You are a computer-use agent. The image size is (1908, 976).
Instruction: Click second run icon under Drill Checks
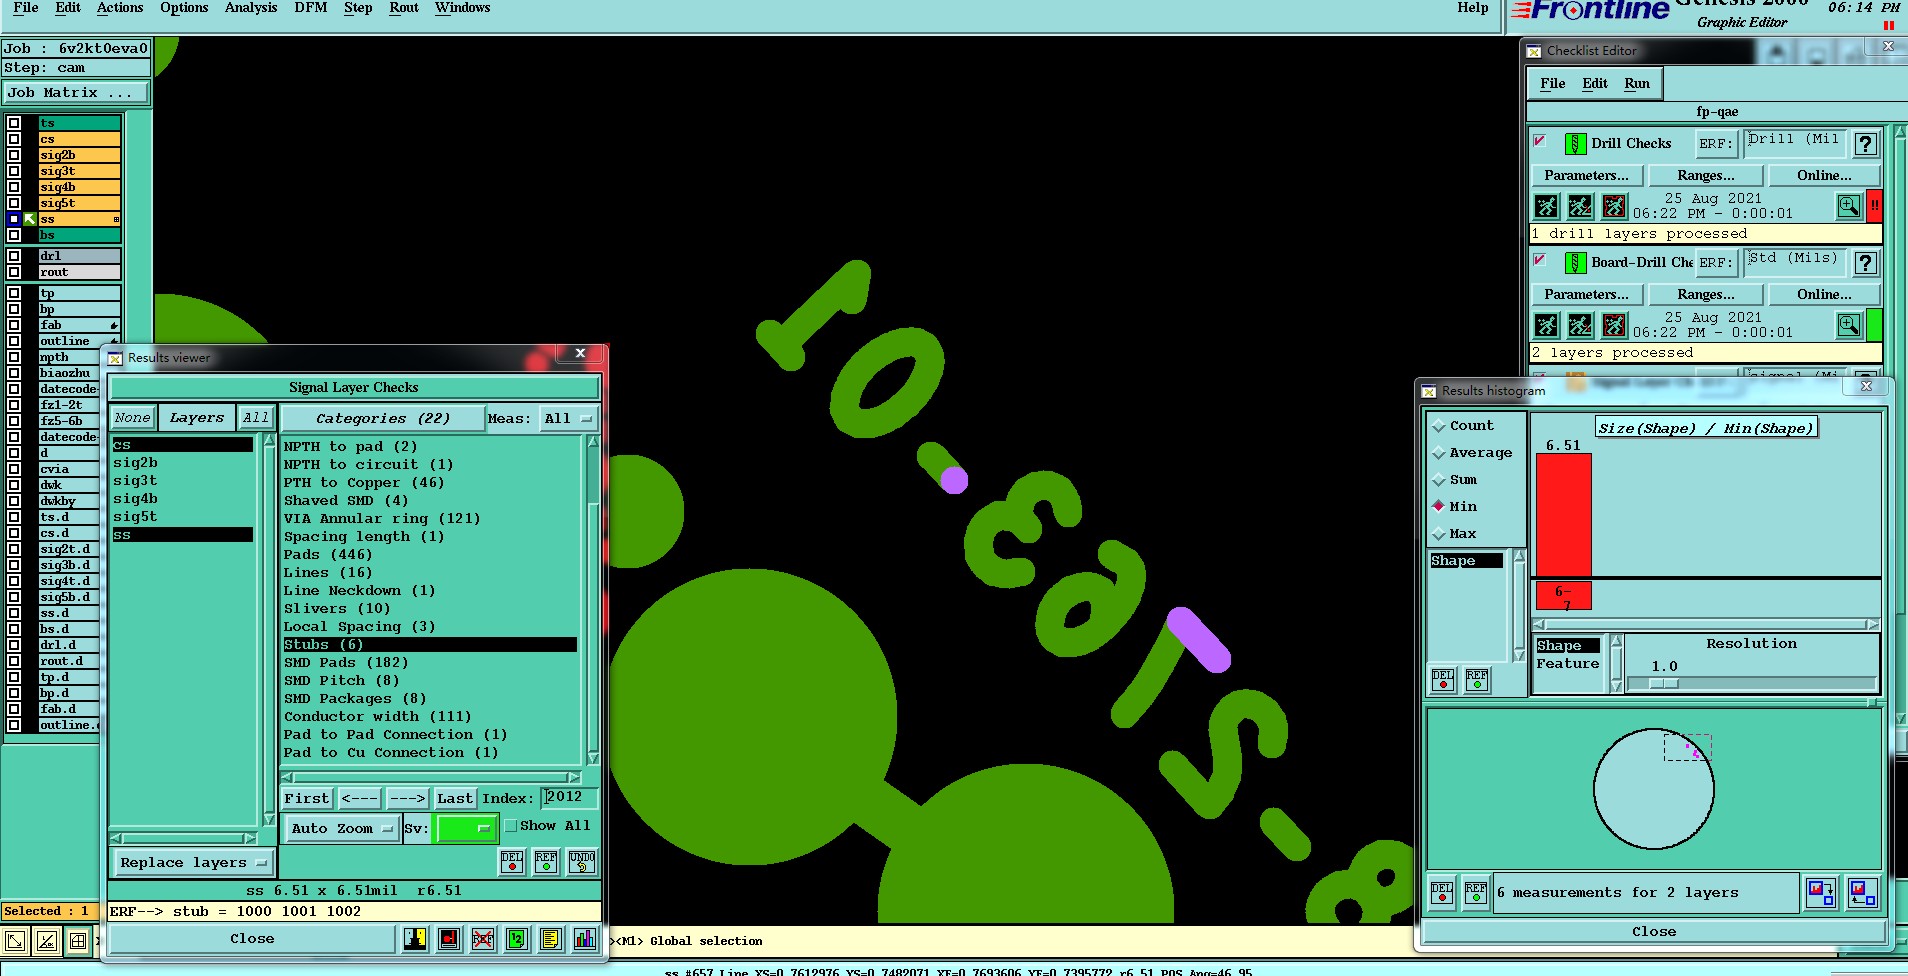(1580, 206)
